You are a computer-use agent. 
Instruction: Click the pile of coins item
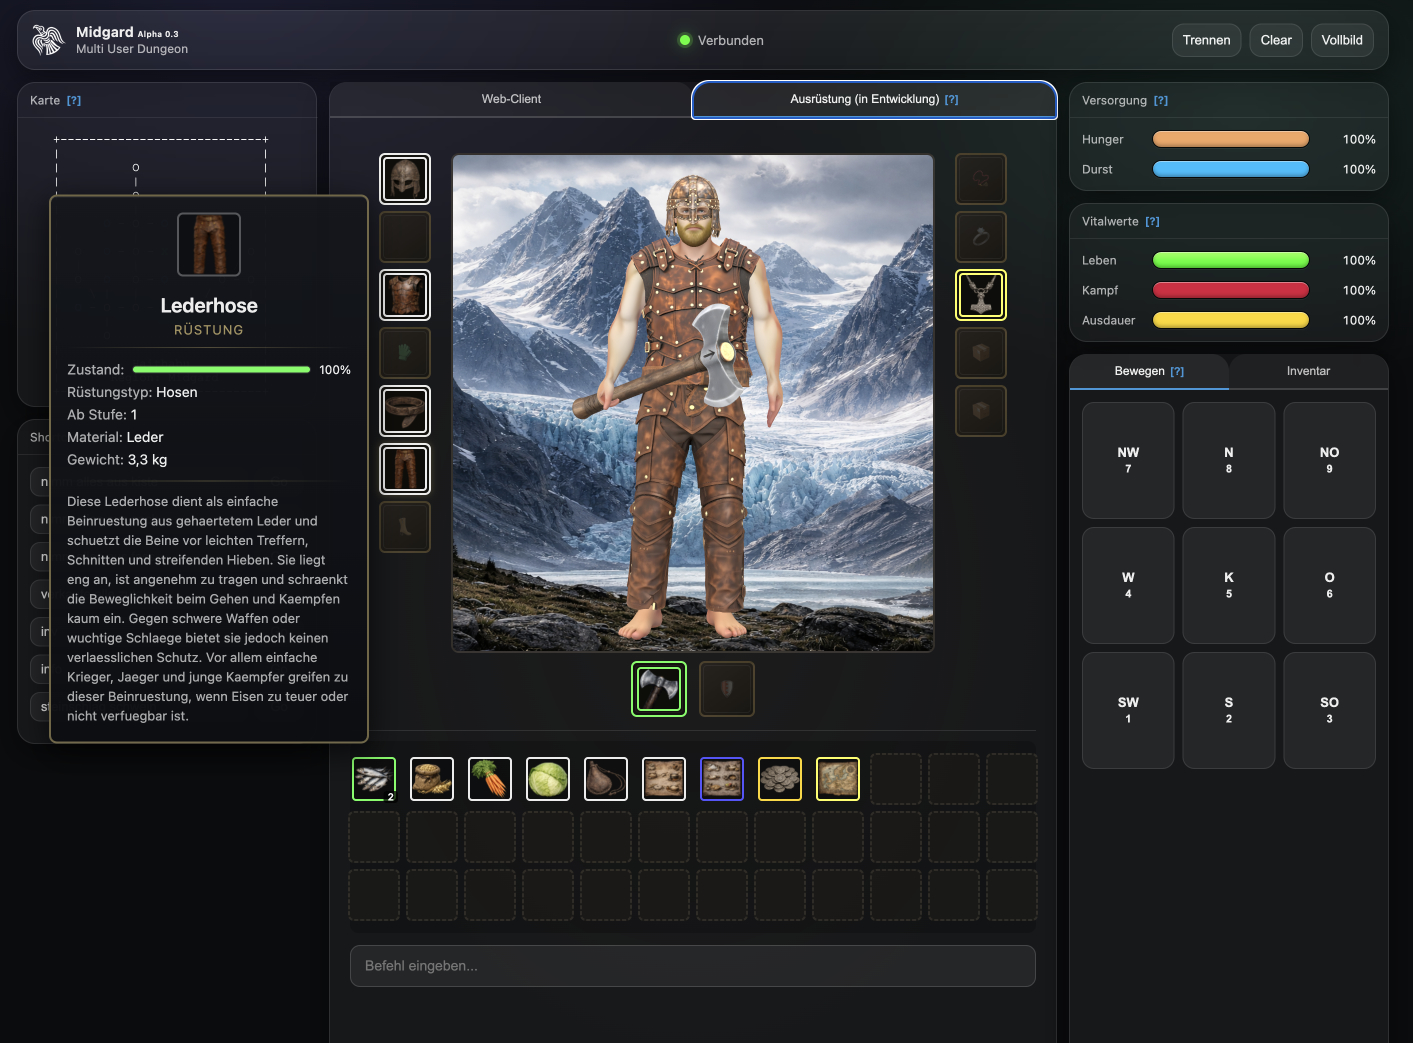click(780, 779)
